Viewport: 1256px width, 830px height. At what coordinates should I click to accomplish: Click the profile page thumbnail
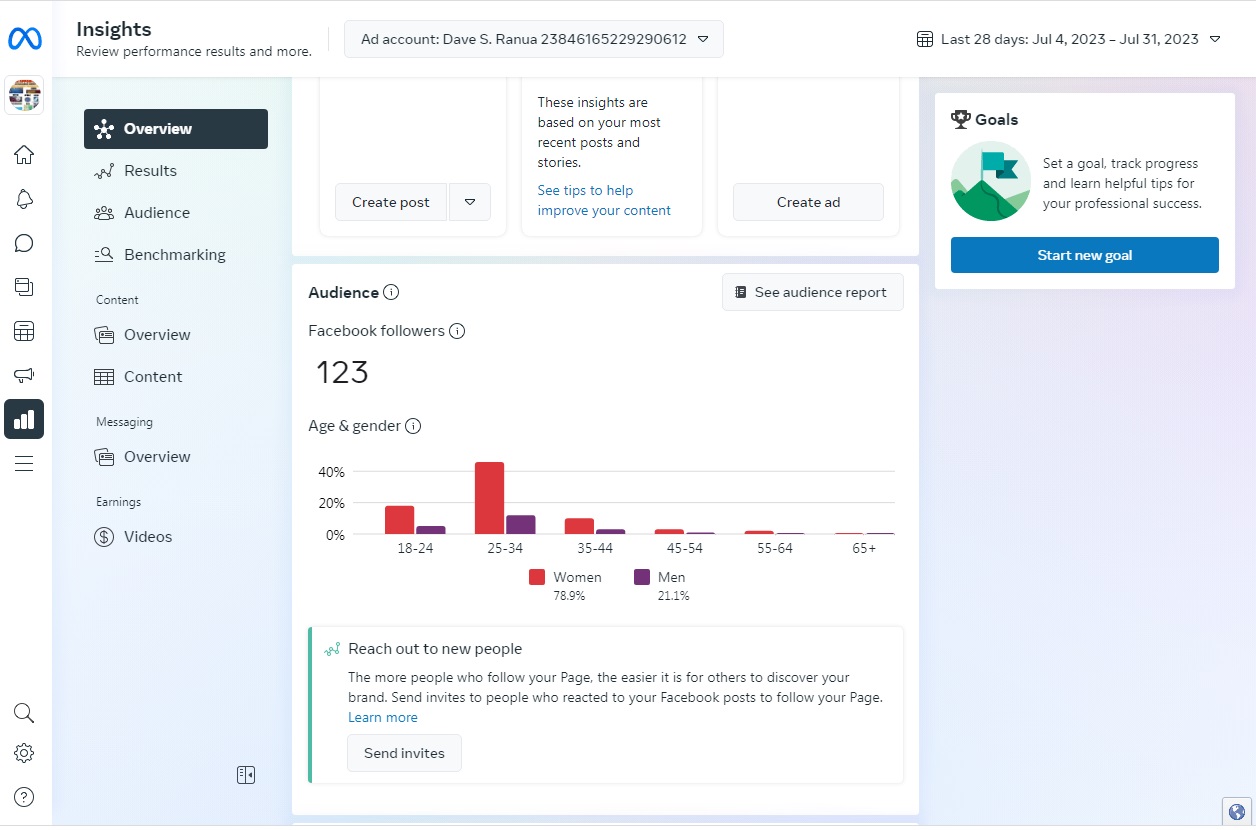(24, 96)
